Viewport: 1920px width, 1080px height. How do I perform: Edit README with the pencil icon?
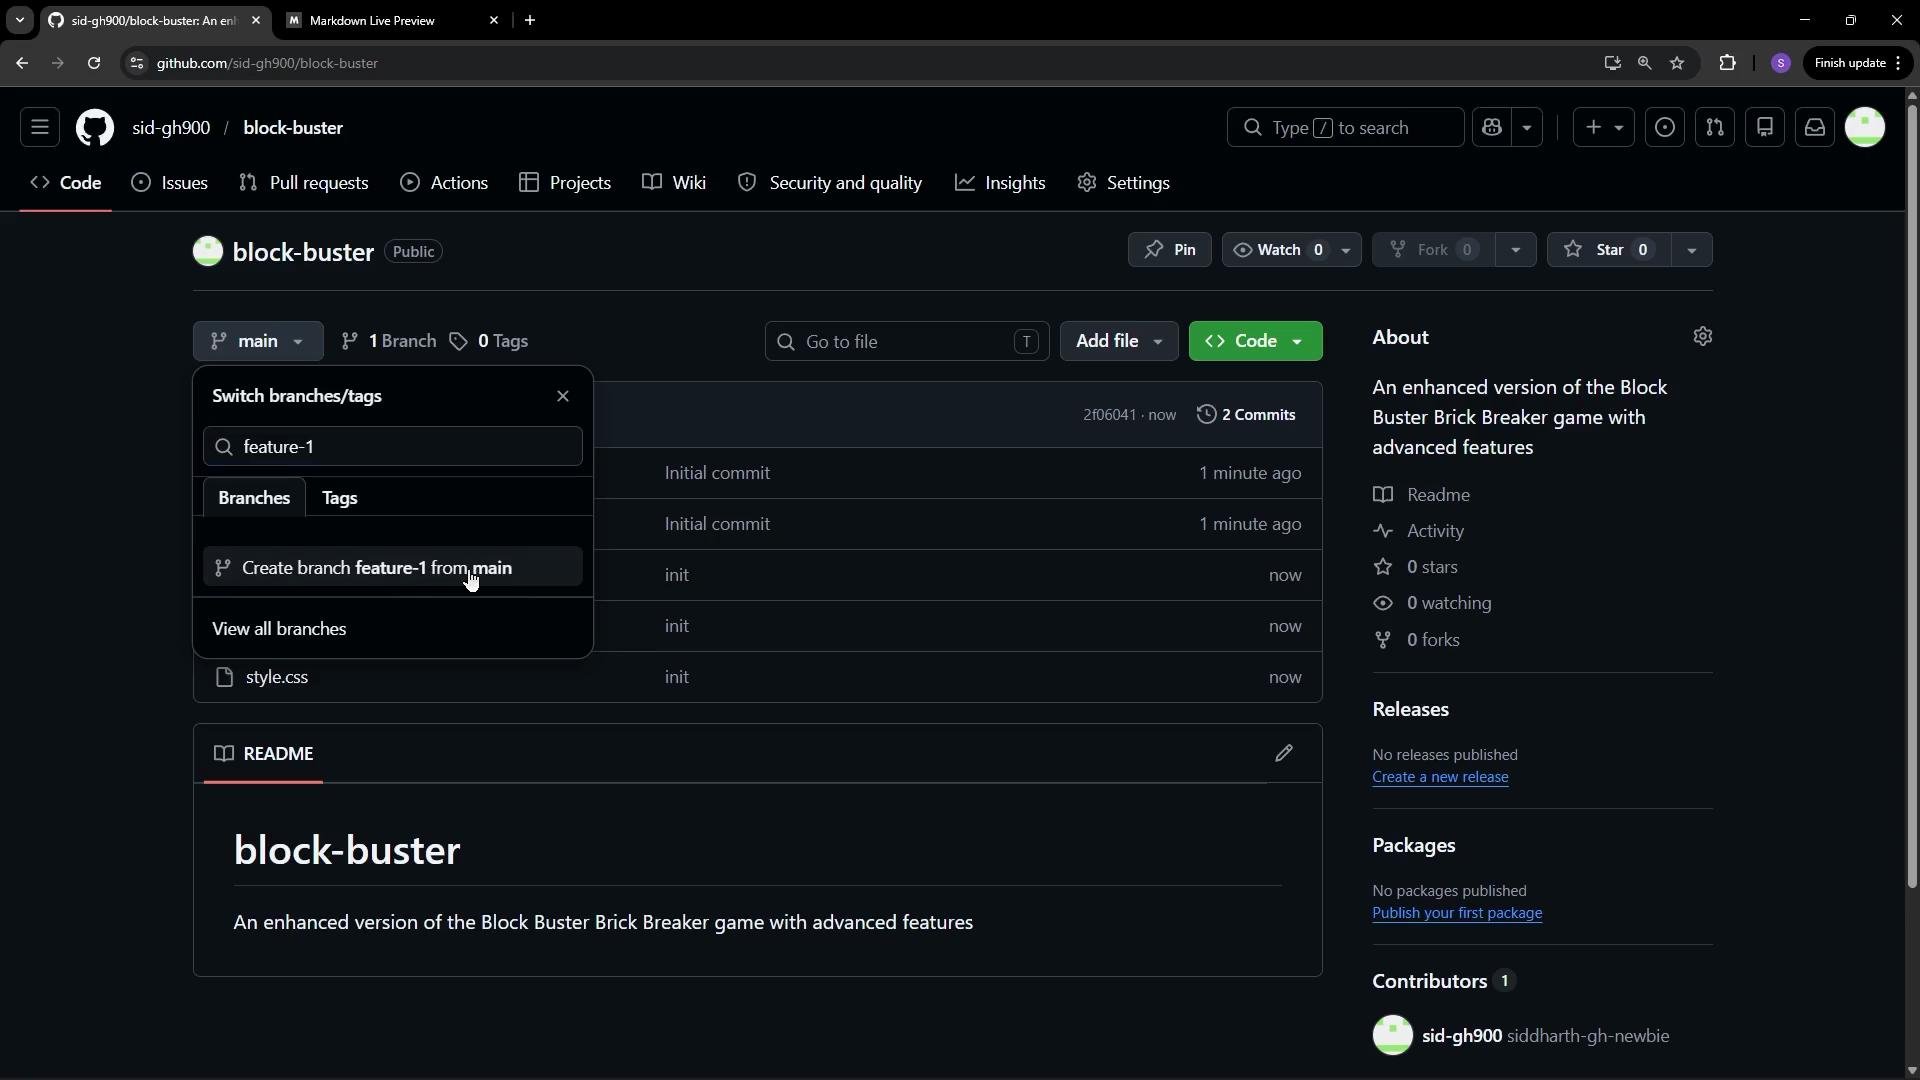(1284, 753)
